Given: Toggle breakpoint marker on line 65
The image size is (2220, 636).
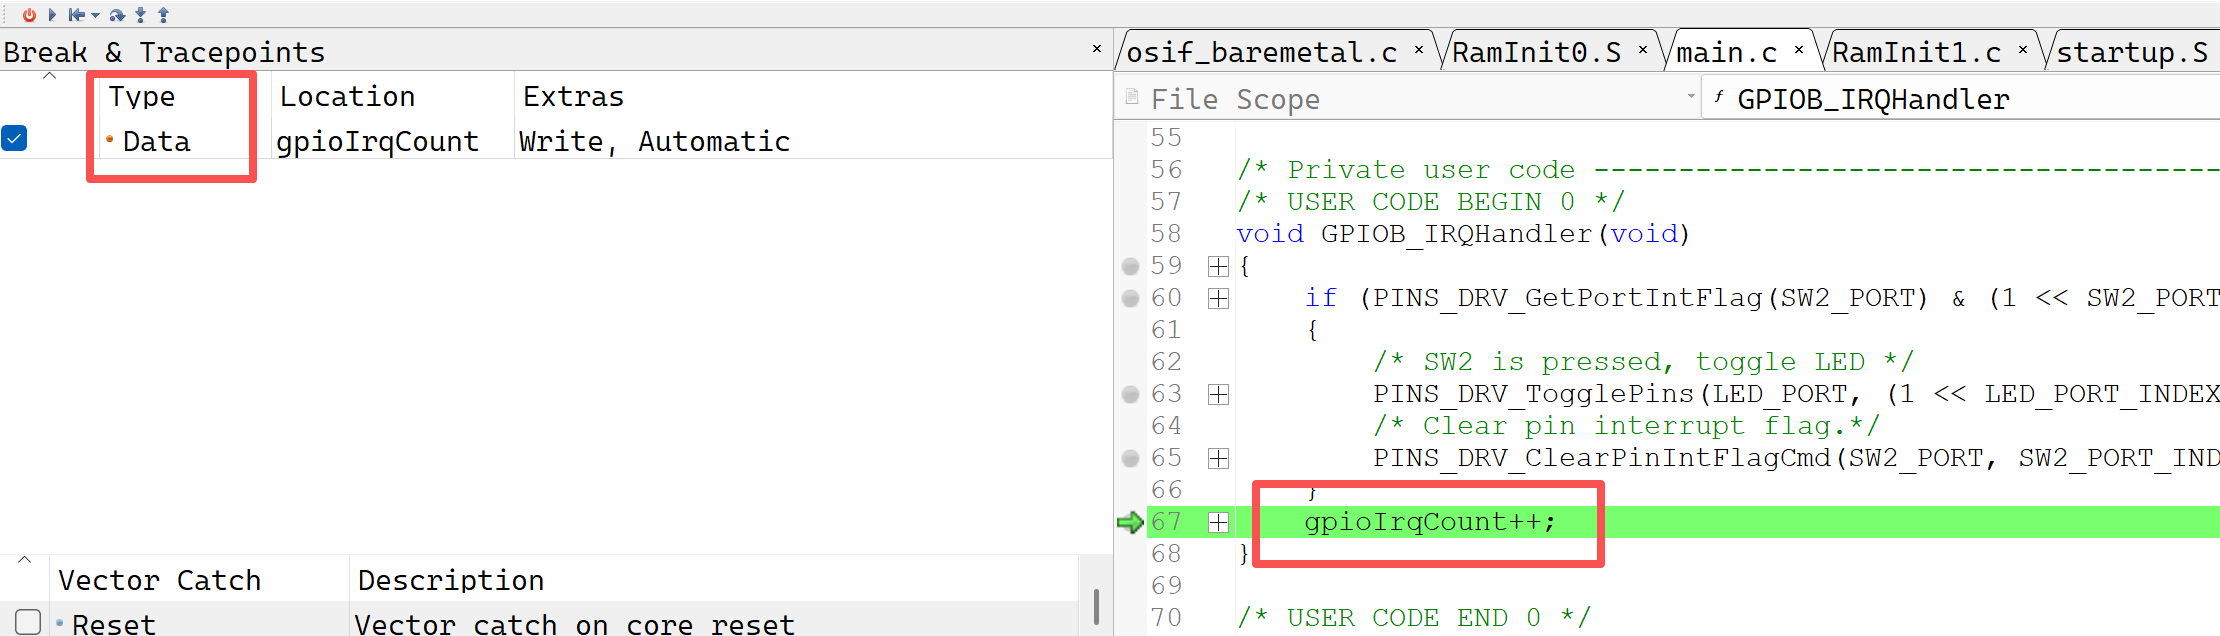Looking at the screenshot, I should pos(1130,458).
